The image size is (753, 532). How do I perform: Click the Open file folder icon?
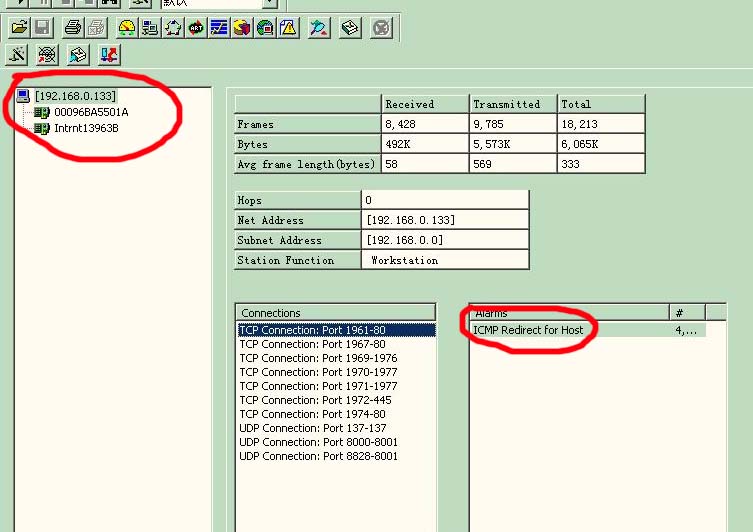18,28
